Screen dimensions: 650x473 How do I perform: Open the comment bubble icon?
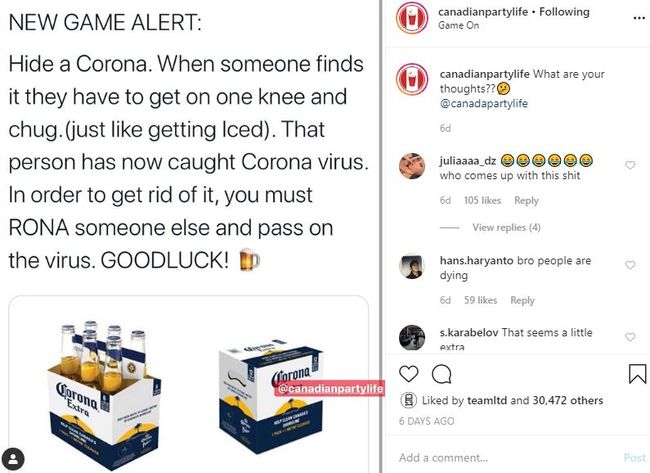pyautogui.click(x=441, y=375)
